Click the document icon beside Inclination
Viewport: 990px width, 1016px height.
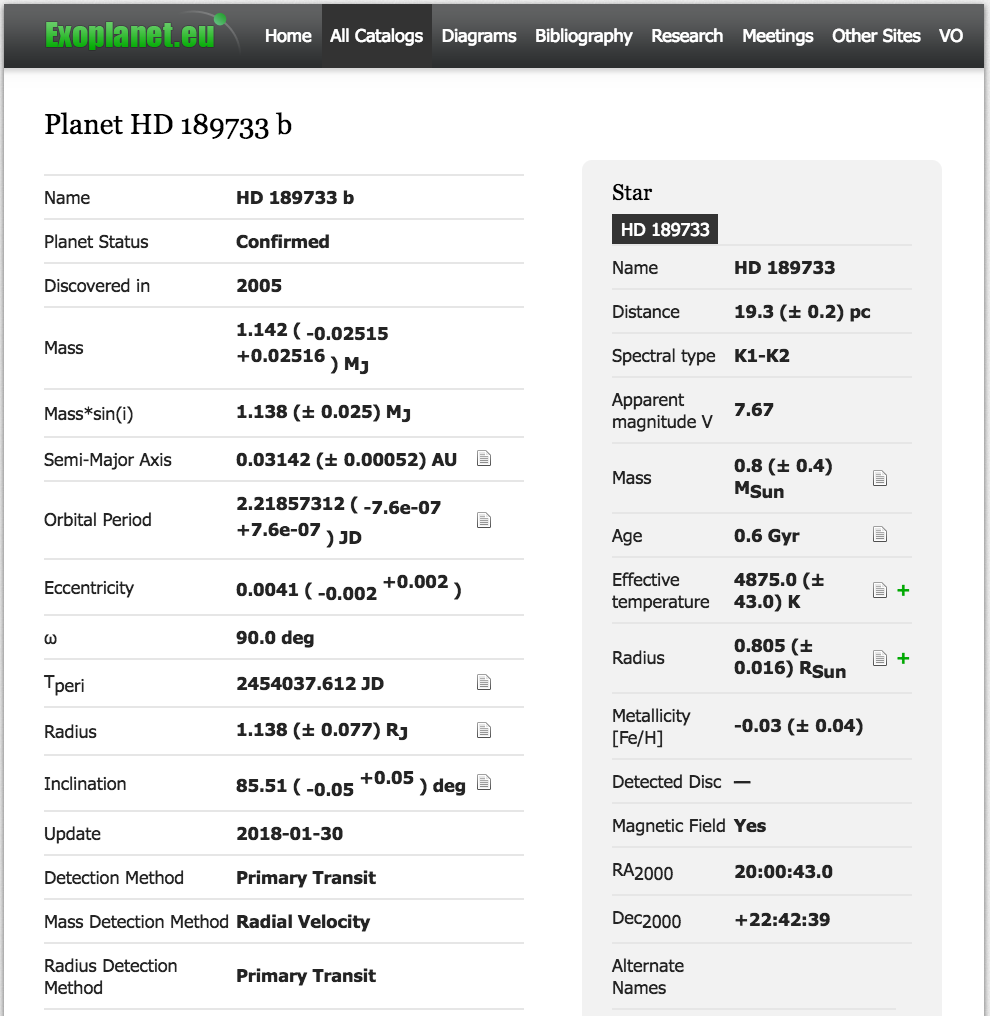click(484, 783)
